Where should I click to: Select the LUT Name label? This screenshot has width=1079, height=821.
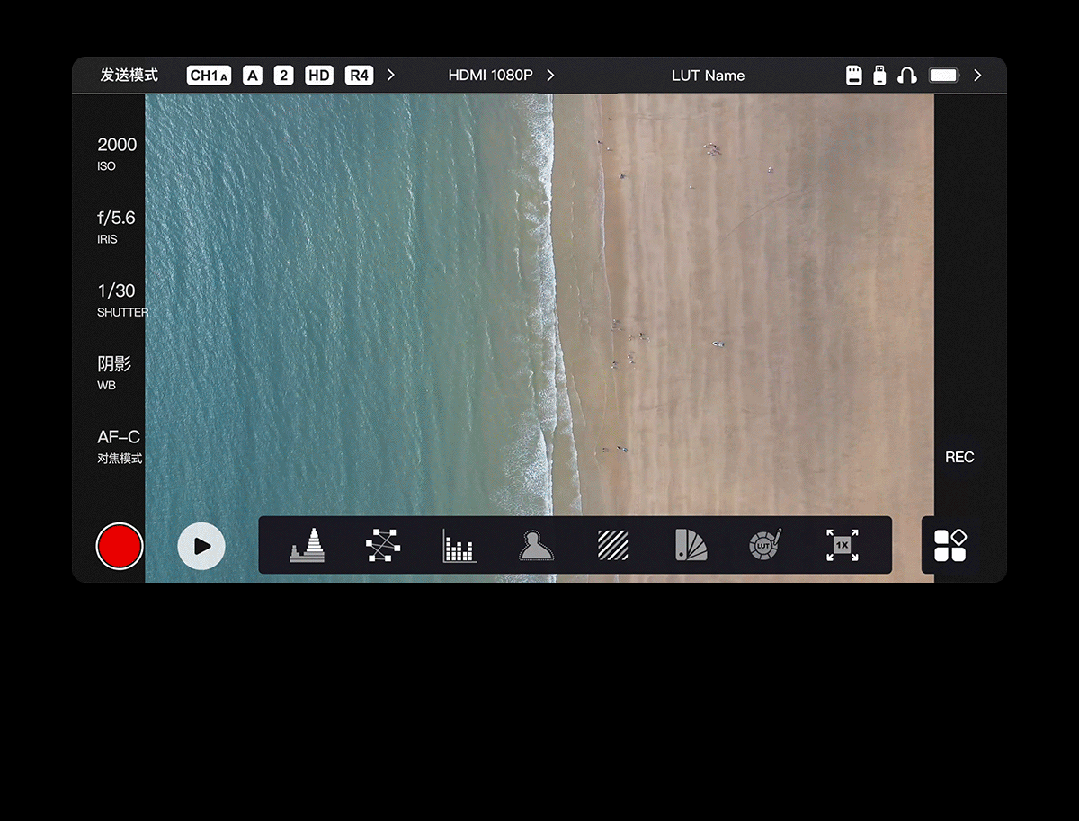pos(708,75)
